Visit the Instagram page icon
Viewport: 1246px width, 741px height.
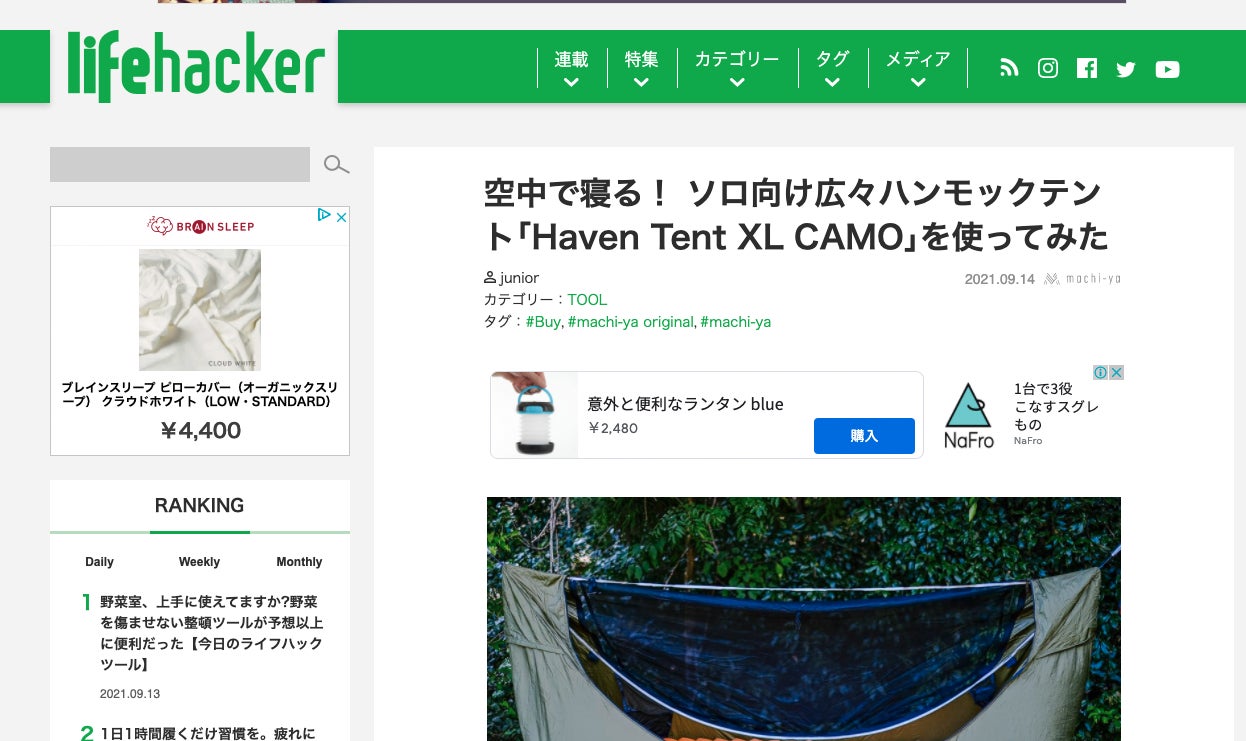tap(1048, 68)
